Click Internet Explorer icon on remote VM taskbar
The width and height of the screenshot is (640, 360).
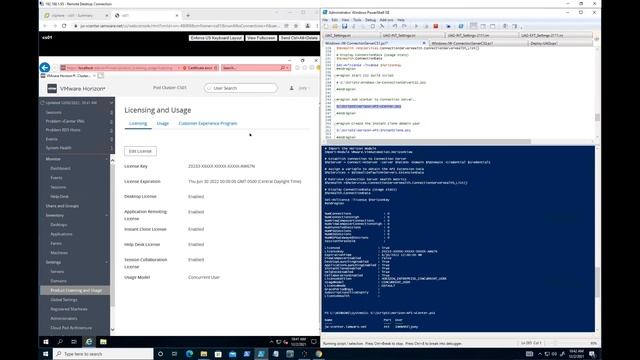tap(89, 342)
